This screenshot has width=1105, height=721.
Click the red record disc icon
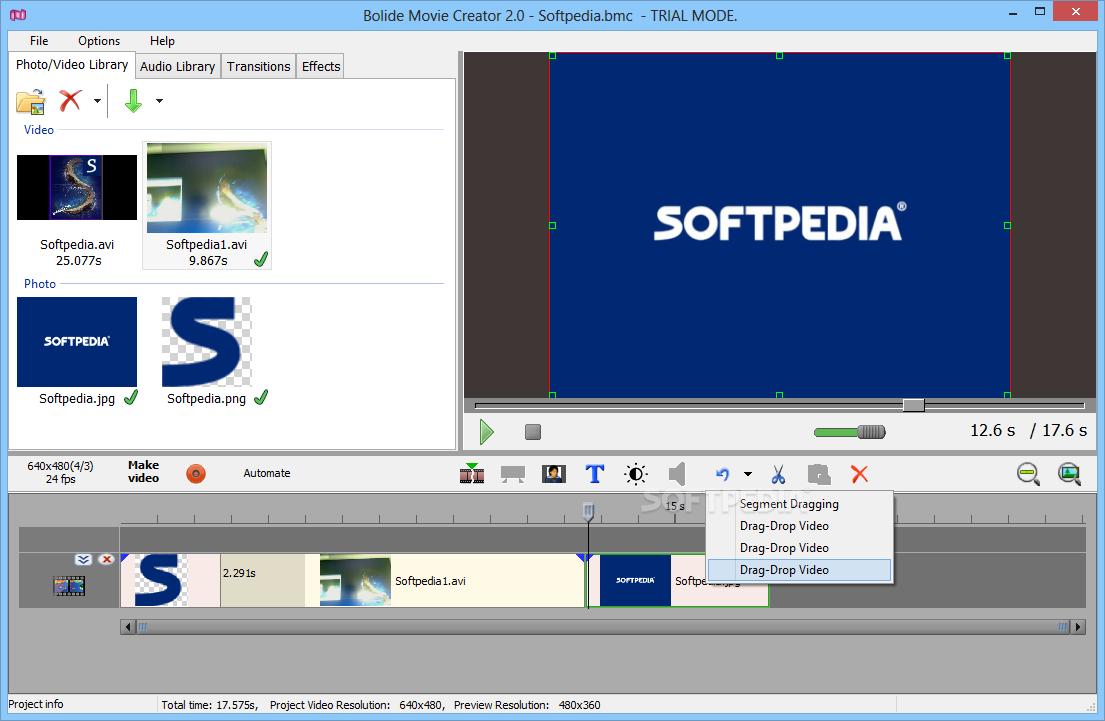(x=196, y=474)
